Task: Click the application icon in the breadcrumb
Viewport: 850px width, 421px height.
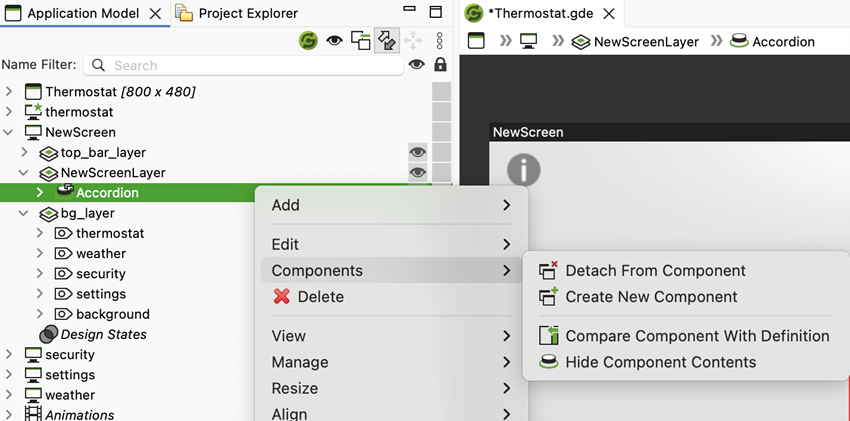Action: click(476, 41)
